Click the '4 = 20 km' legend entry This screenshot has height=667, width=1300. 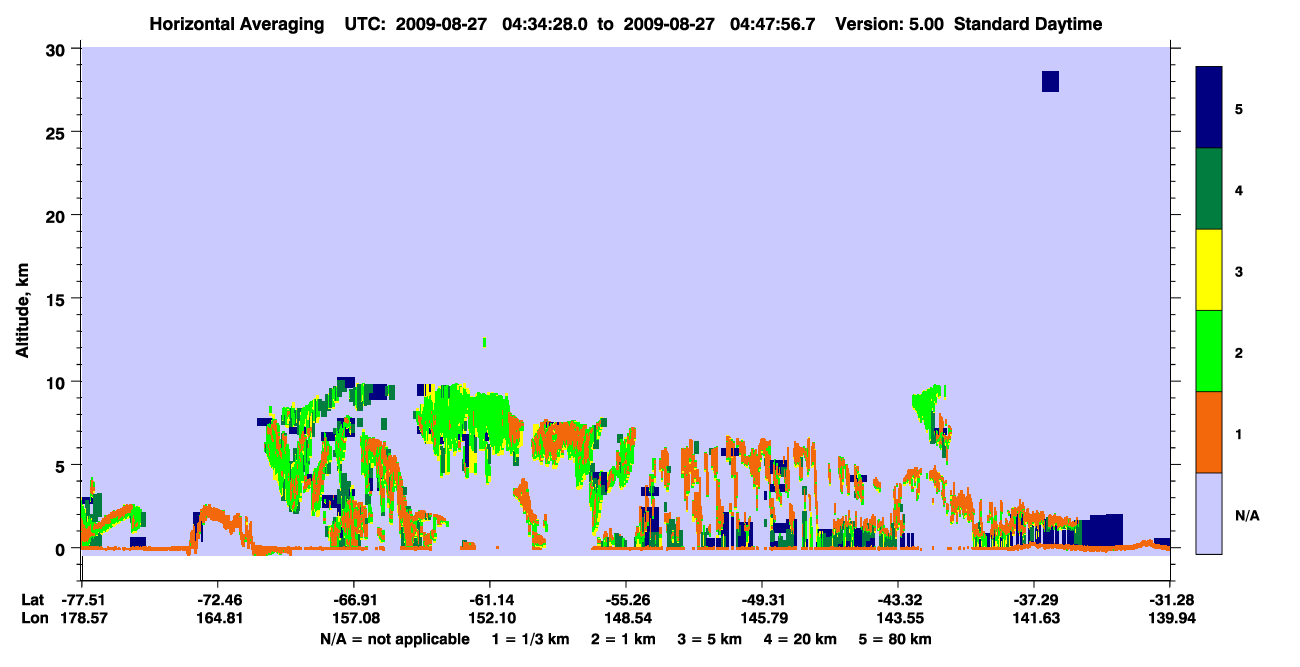click(799, 639)
